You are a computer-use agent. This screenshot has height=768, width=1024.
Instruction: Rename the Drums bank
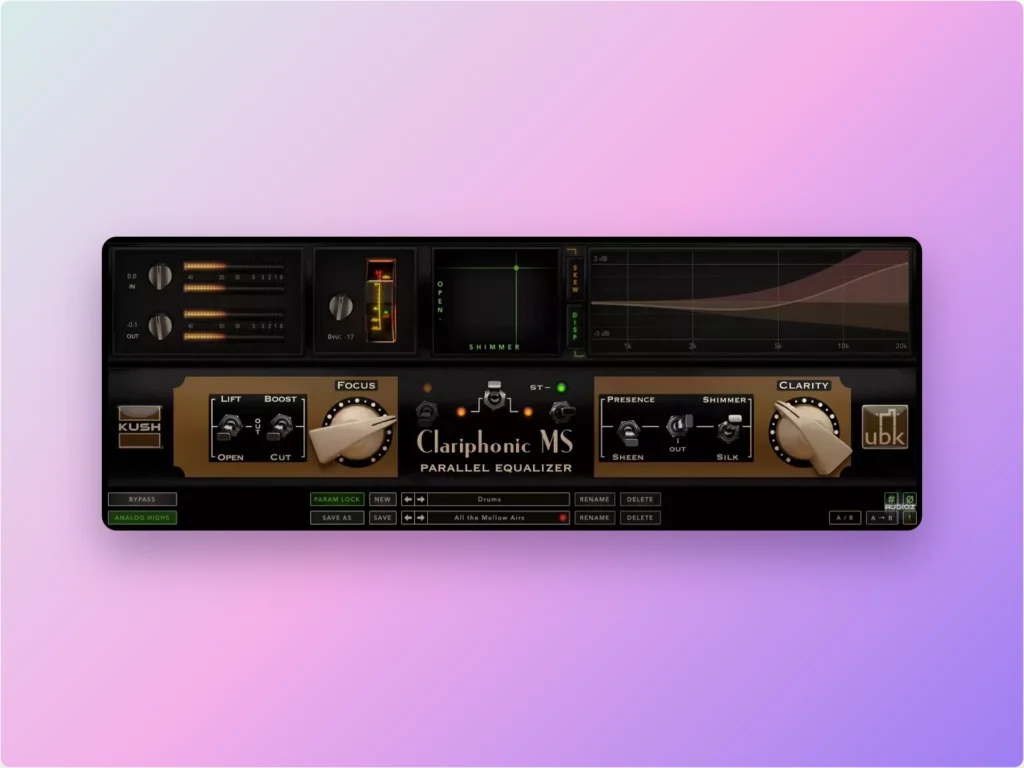click(x=594, y=500)
